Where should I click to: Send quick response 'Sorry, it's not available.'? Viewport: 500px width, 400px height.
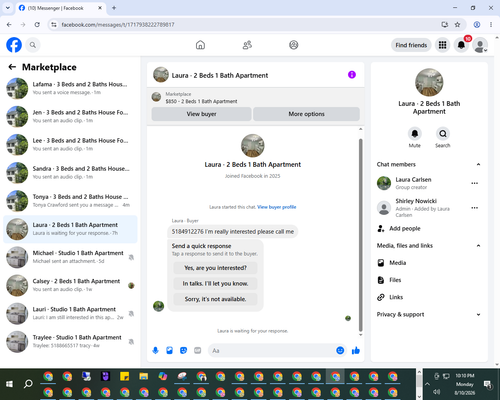tap(215, 299)
